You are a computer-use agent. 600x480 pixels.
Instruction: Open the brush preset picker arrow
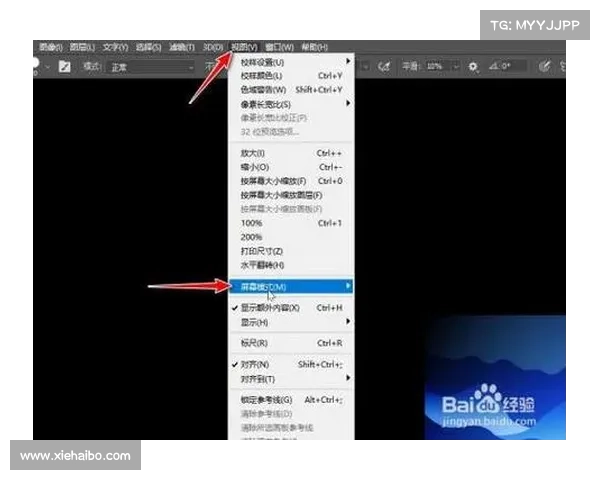pyautogui.click(x=47, y=67)
